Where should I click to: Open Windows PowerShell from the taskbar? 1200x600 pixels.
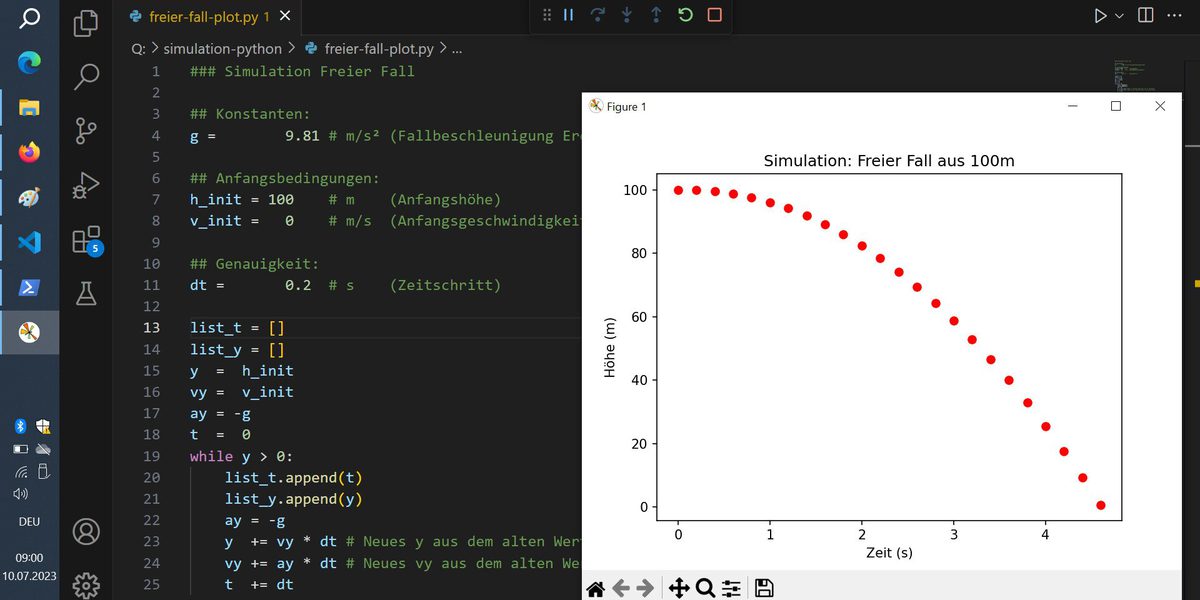(x=29, y=288)
